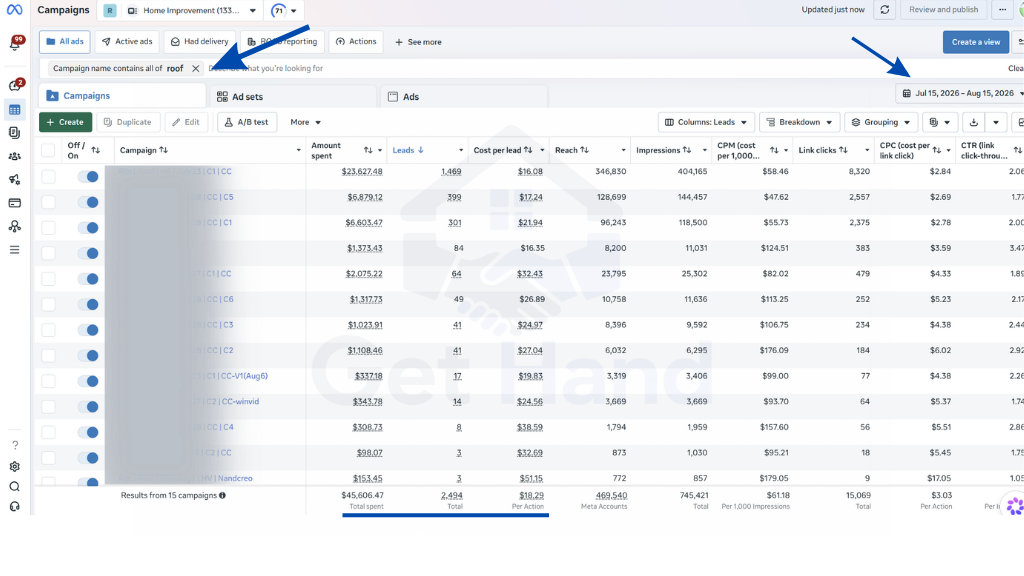The height and width of the screenshot is (576, 1024).
Task: Open the export options caret
Action: pos(996,122)
